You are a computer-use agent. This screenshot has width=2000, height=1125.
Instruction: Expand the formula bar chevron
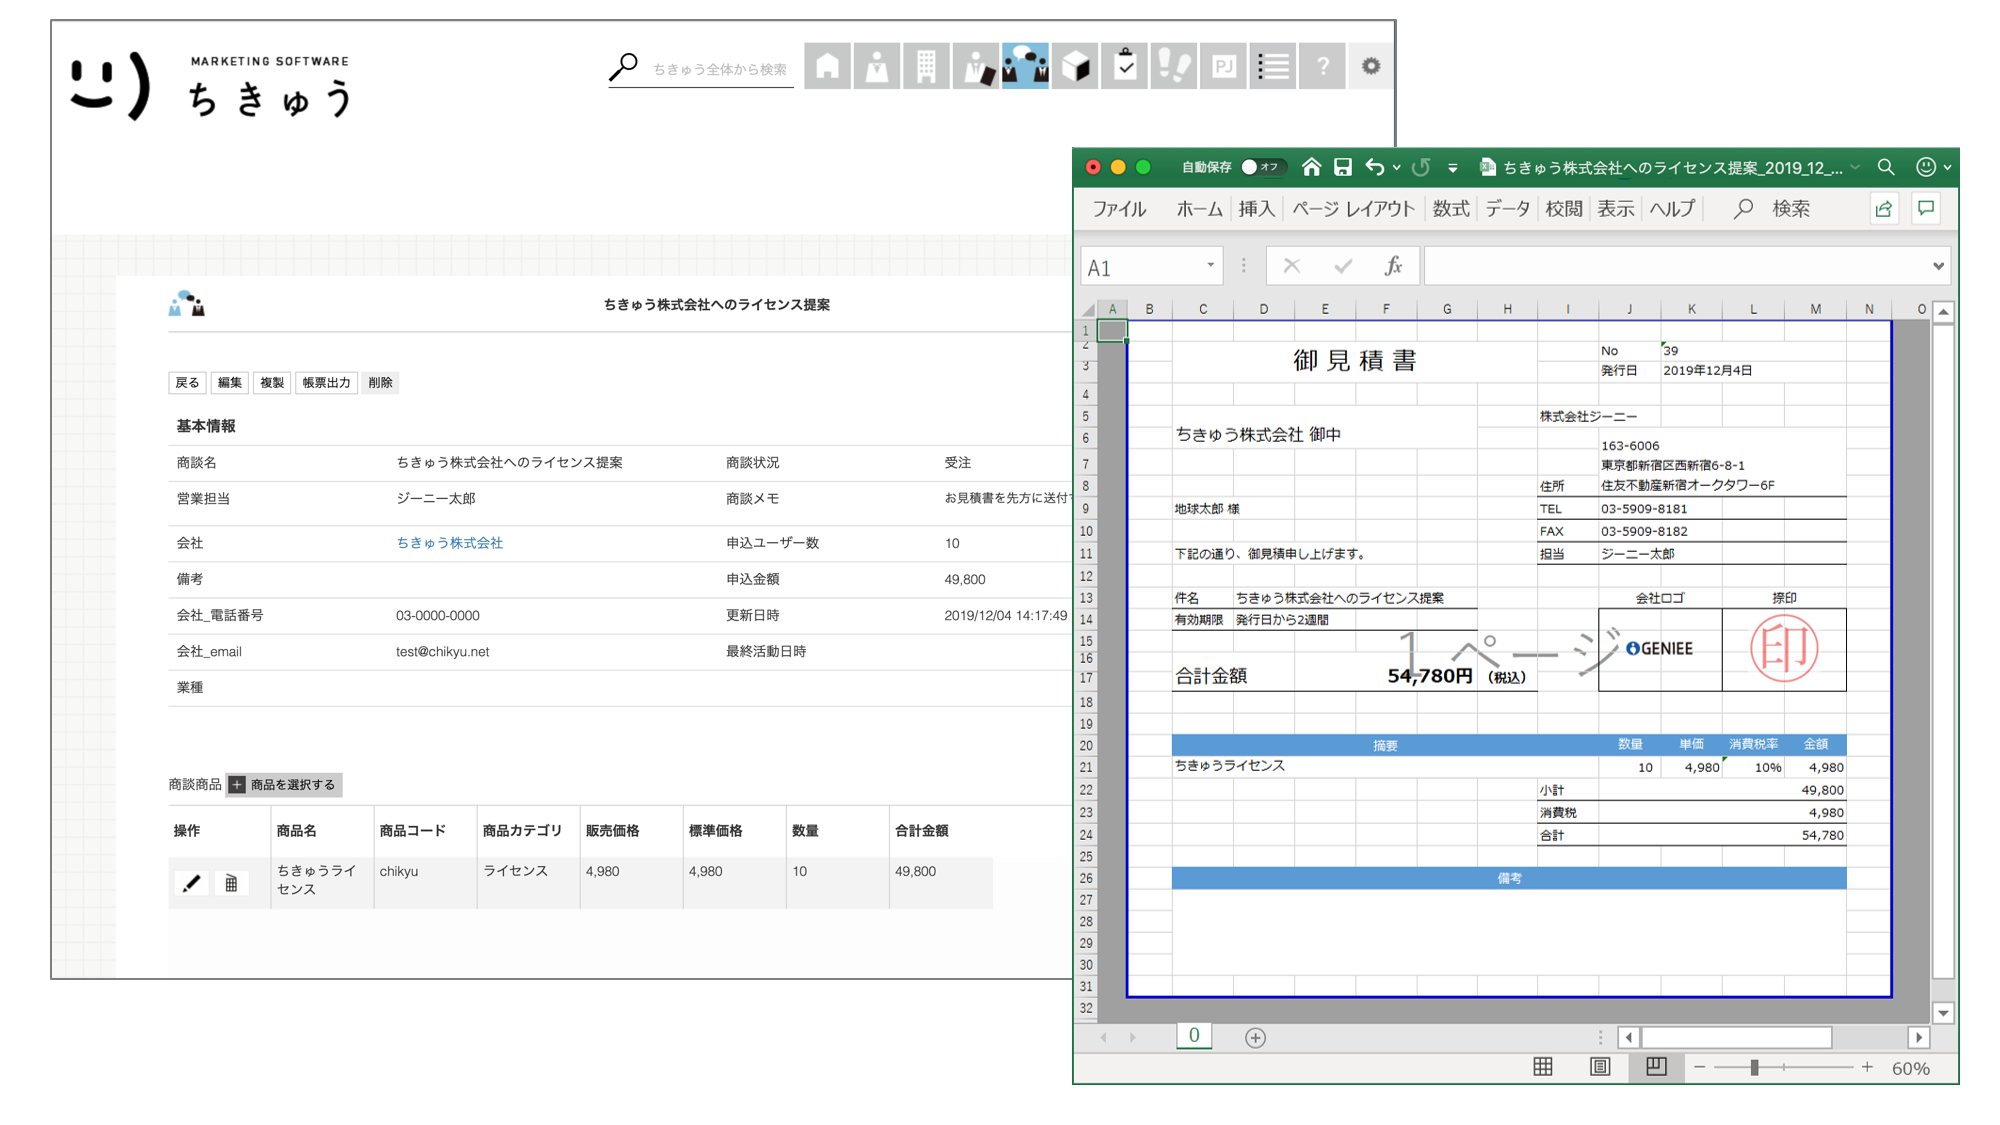pos(1938,266)
